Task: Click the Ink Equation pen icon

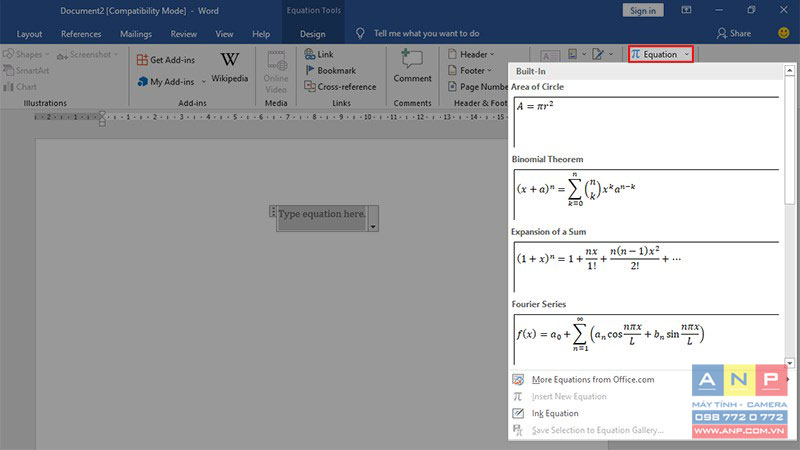Action: pos(518,413)
